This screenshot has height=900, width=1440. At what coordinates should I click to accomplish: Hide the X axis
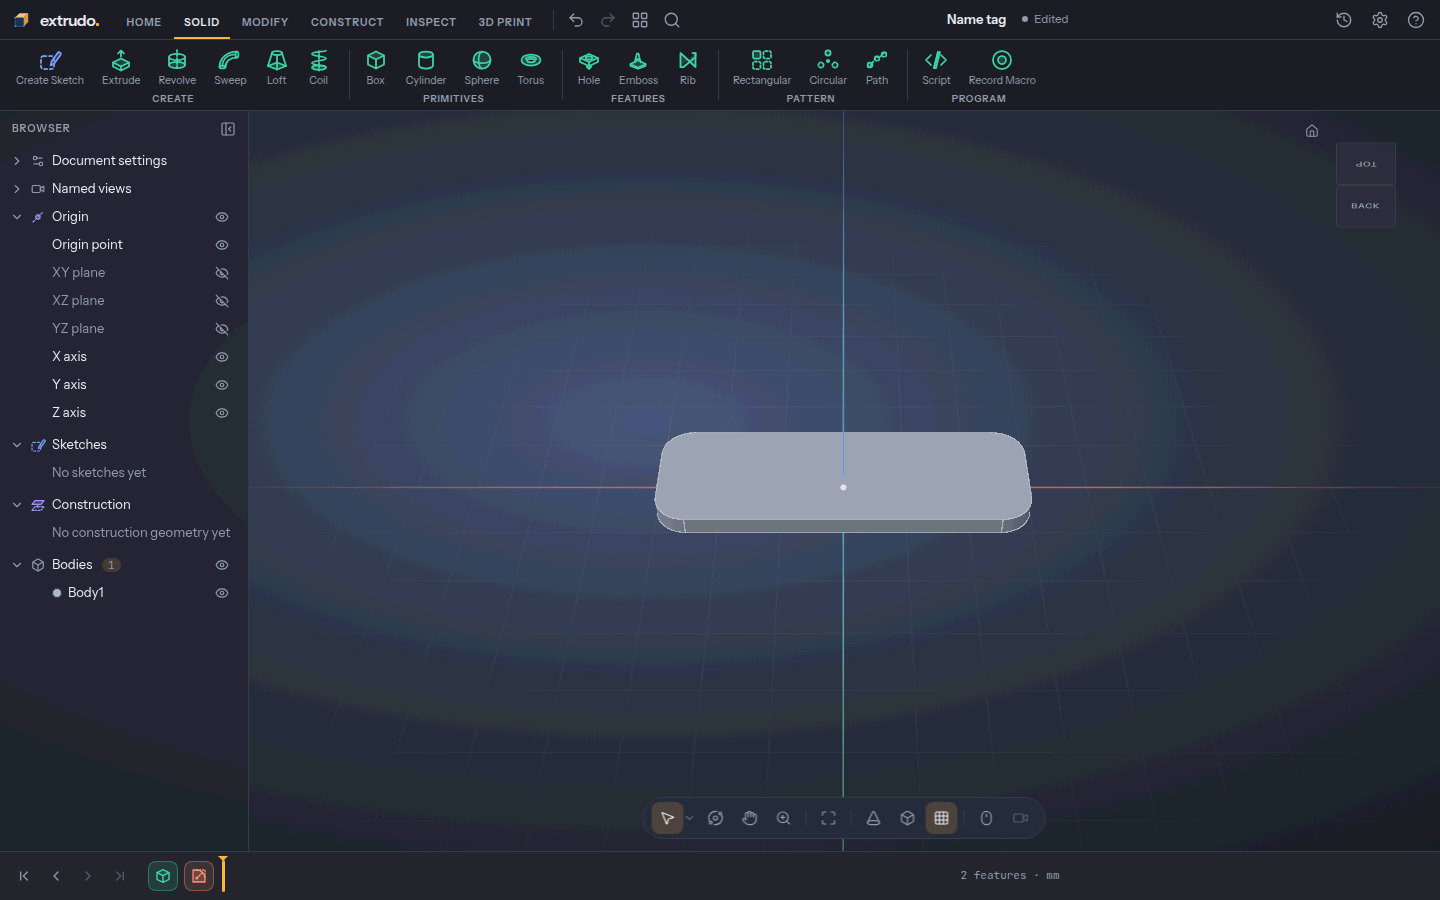click(x=222, y=357)
